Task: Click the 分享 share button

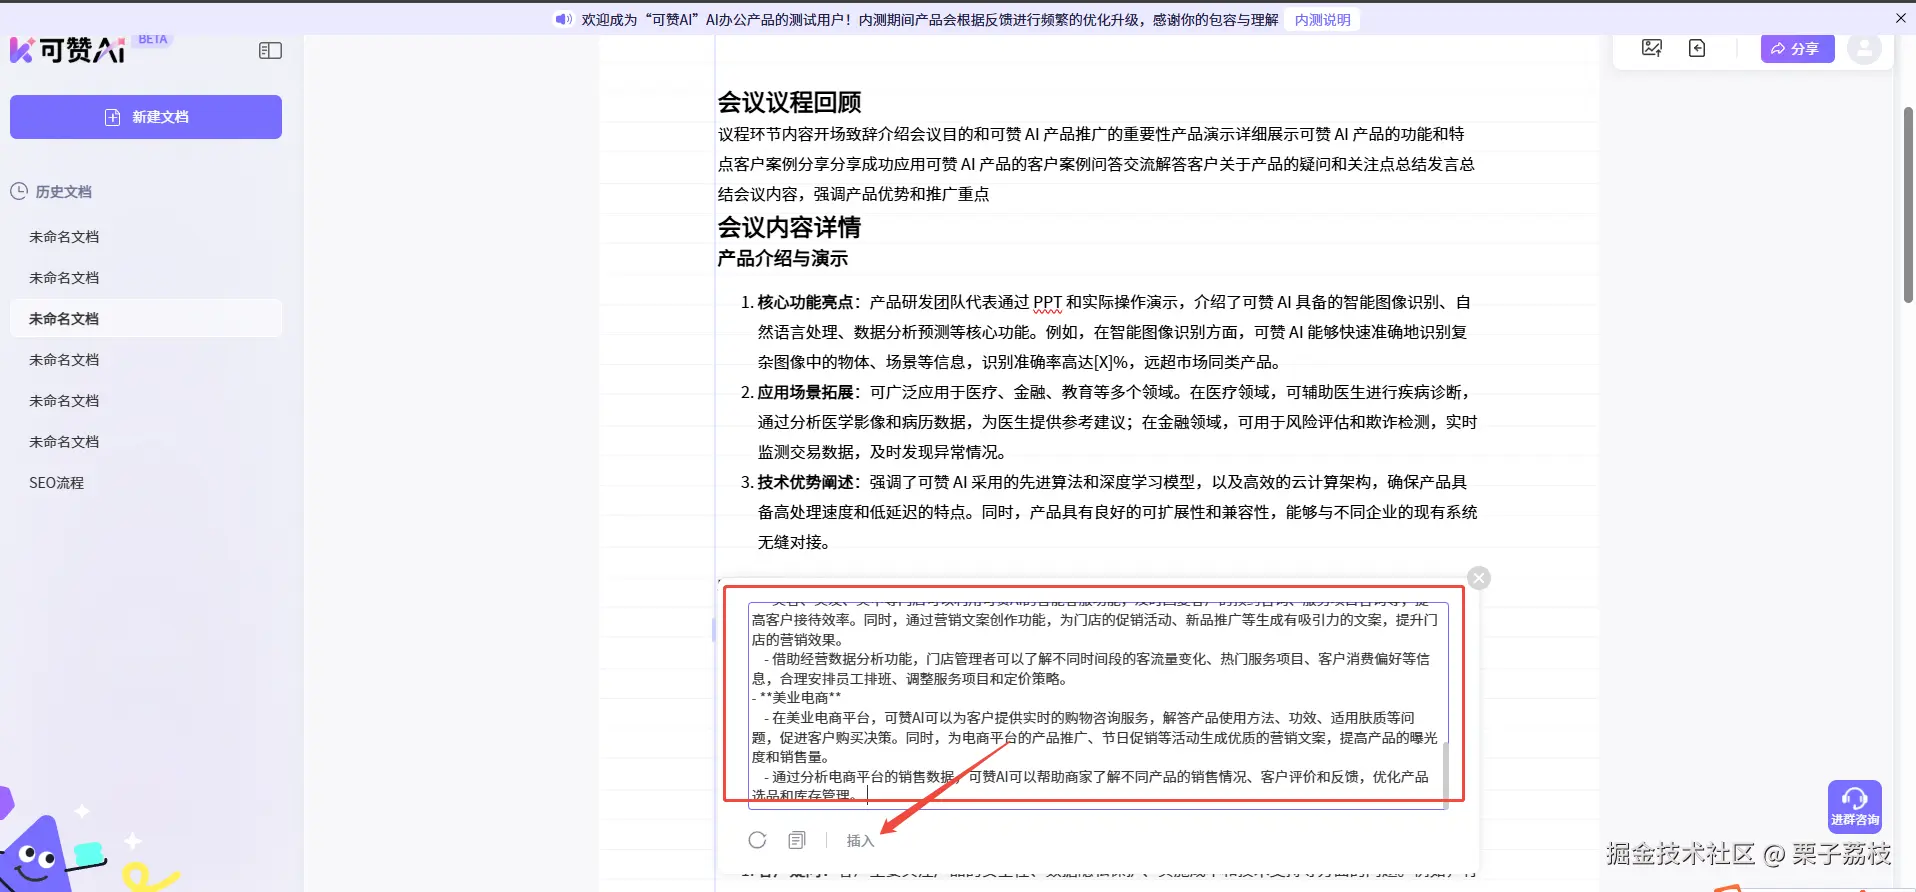Action: pos(1797,48)
